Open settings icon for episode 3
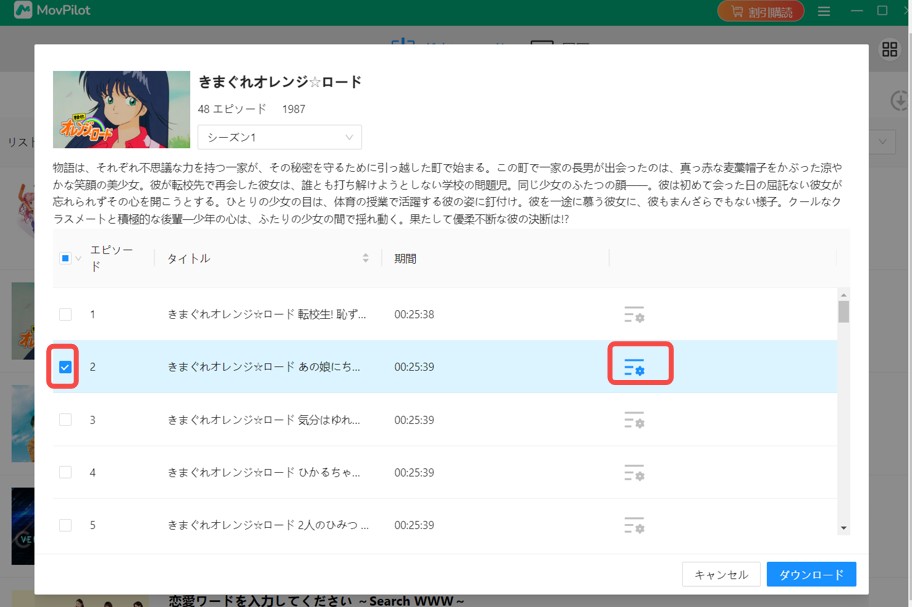The height and width of the screenshot is (607, 912). click(x=634, y=420)
